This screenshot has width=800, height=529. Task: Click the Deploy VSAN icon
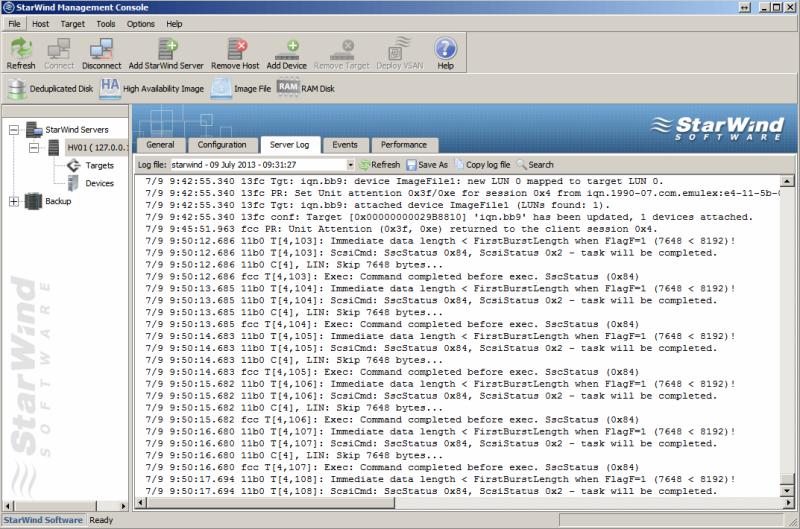[399, 53]
